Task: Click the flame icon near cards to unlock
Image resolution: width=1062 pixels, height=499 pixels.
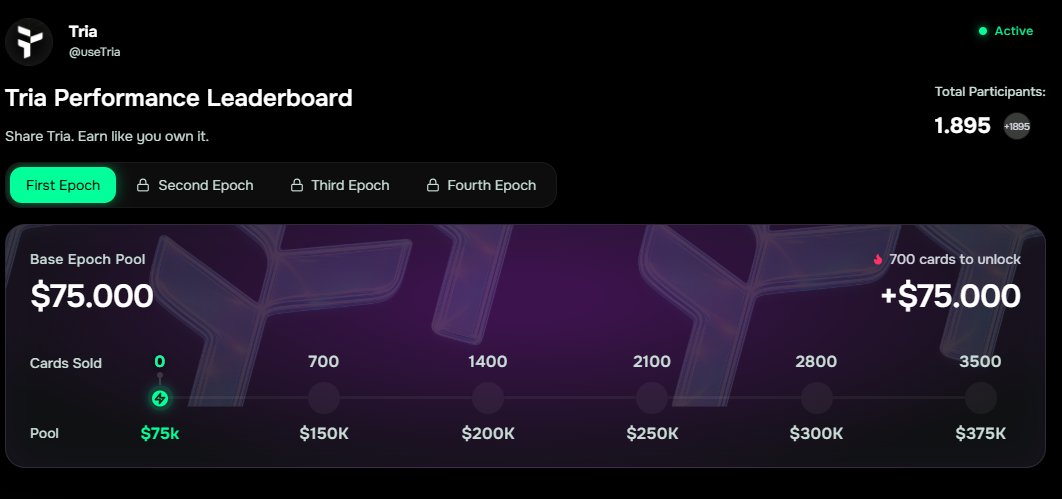Action: click(x=878, y=260)
